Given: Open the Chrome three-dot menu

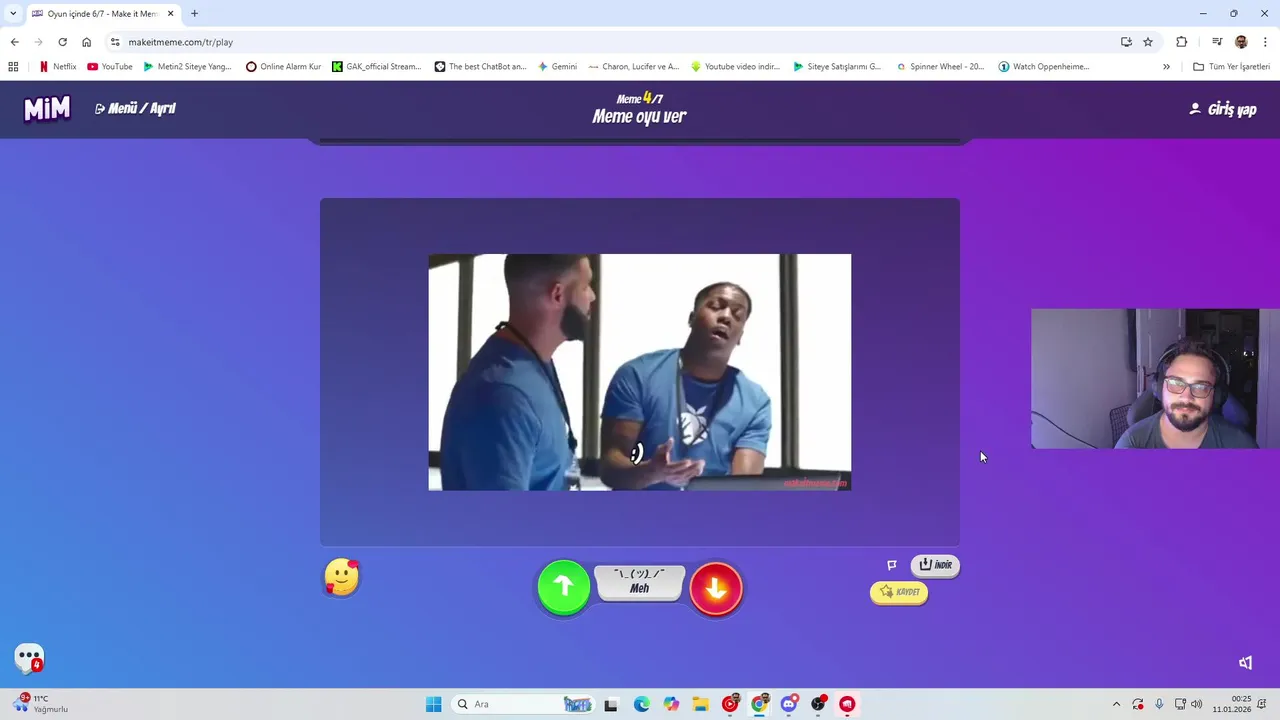Looking at the screenshot, I should click(1265, 42).
